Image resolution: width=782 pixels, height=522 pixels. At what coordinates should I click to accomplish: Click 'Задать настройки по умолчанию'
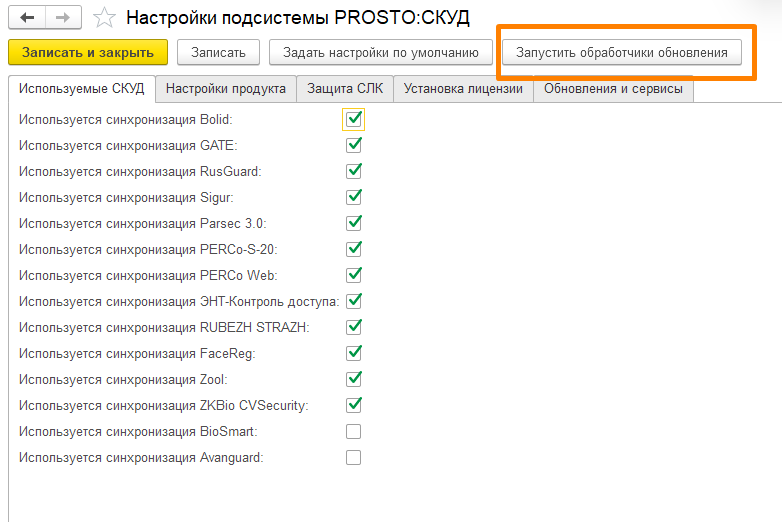point(381,52)
